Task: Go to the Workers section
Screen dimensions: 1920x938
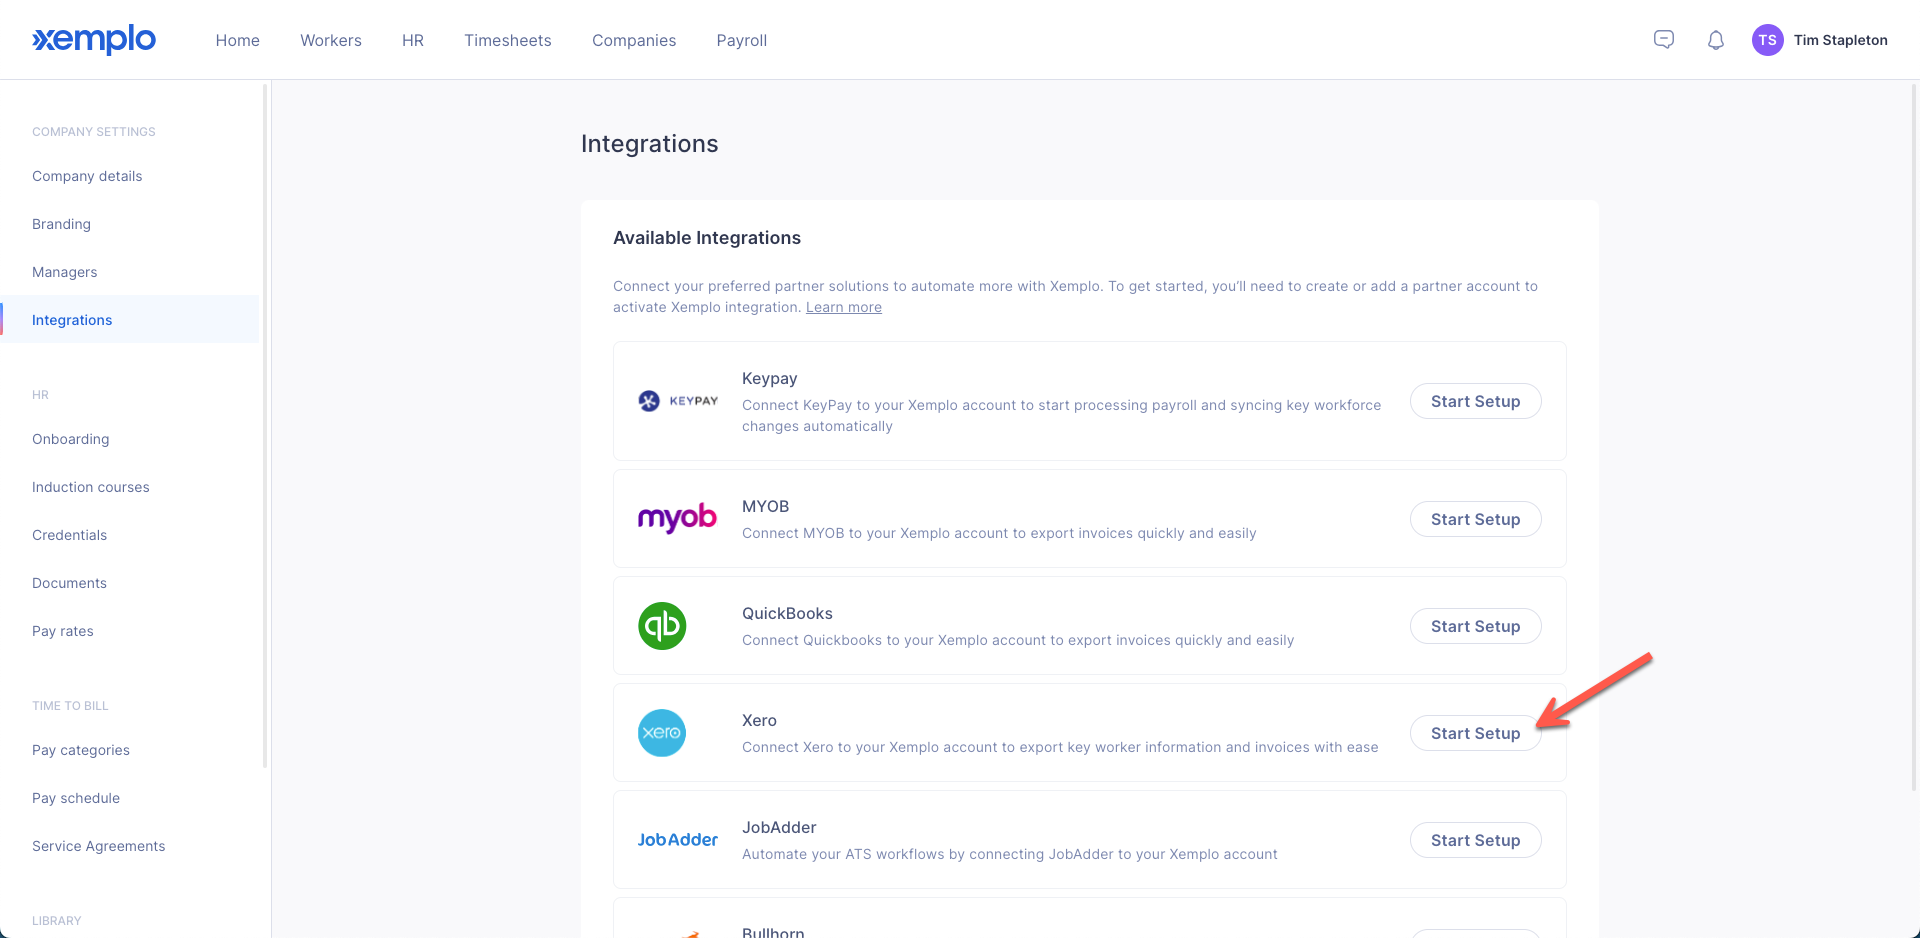Action: coord(331,40)
